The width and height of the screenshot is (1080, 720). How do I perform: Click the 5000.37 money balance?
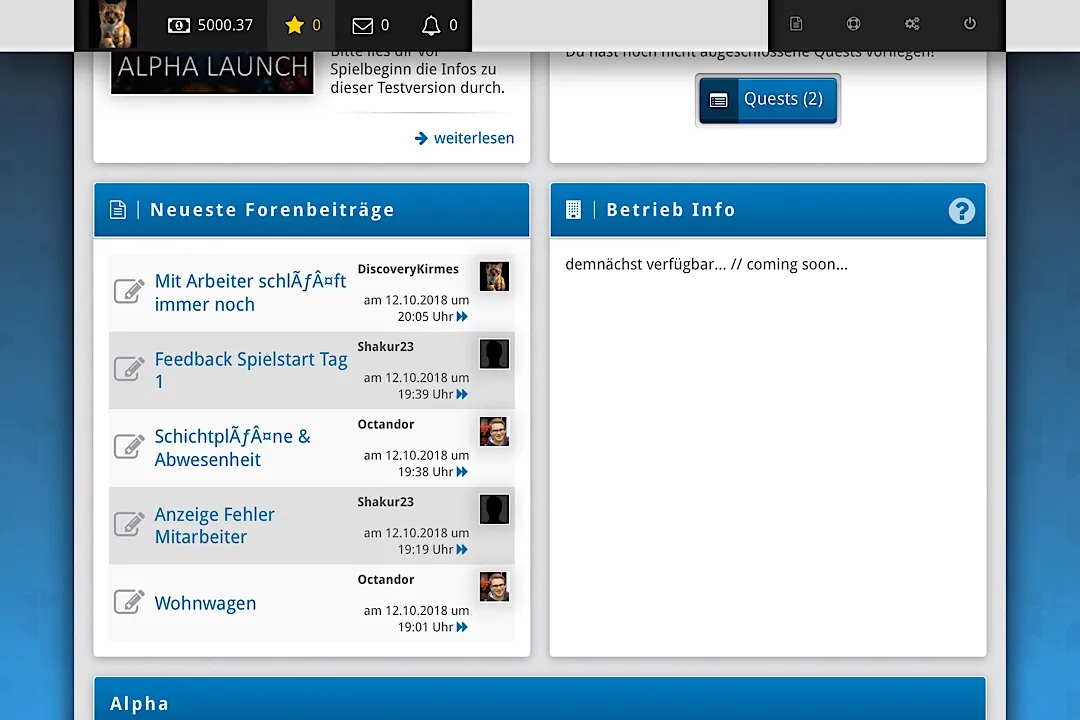click(211, 25)
